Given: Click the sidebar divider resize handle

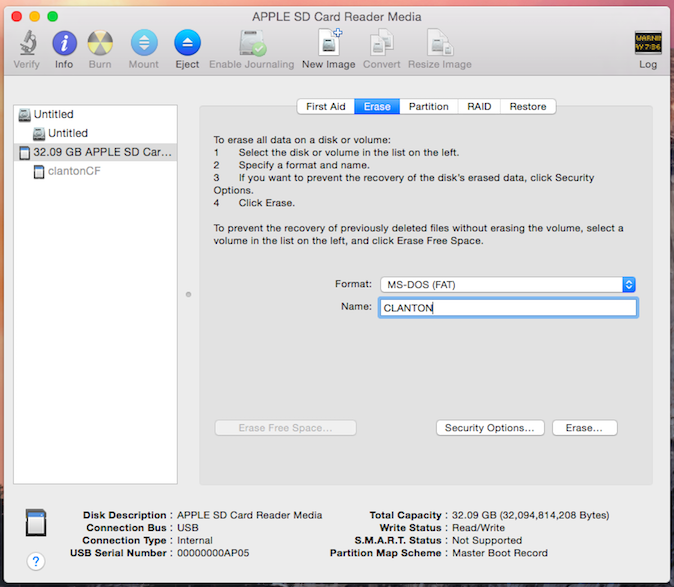Looking at the screenshot, I should (188, 294).
